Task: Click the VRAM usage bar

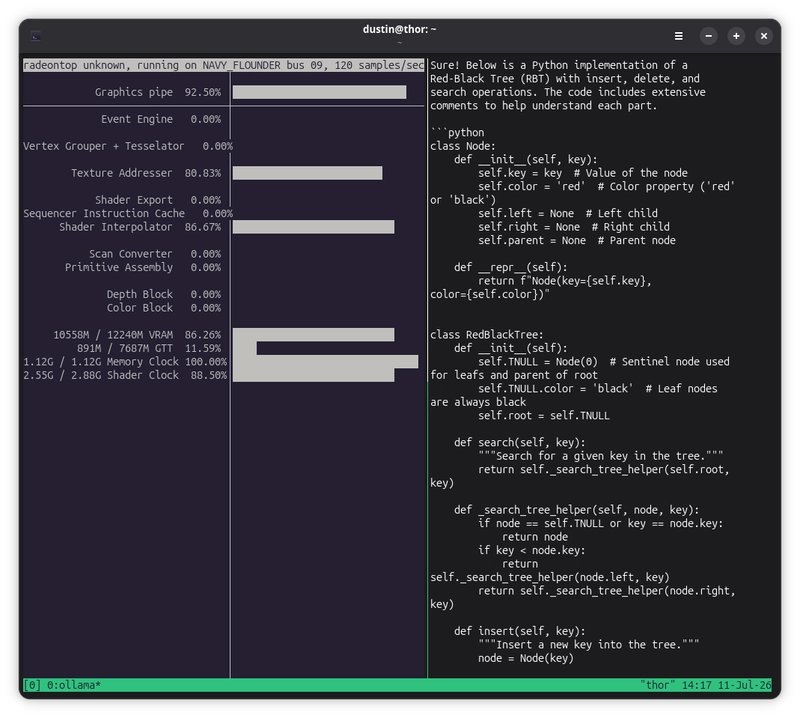Action: [313, 335]
